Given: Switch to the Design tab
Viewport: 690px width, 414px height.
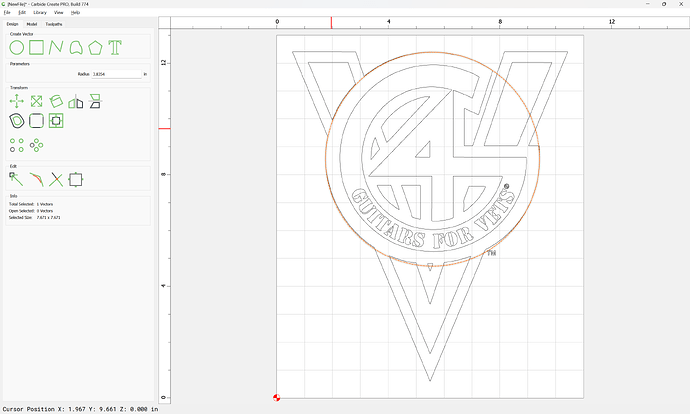Looking at the screenshot, I should tap(12, 24).
